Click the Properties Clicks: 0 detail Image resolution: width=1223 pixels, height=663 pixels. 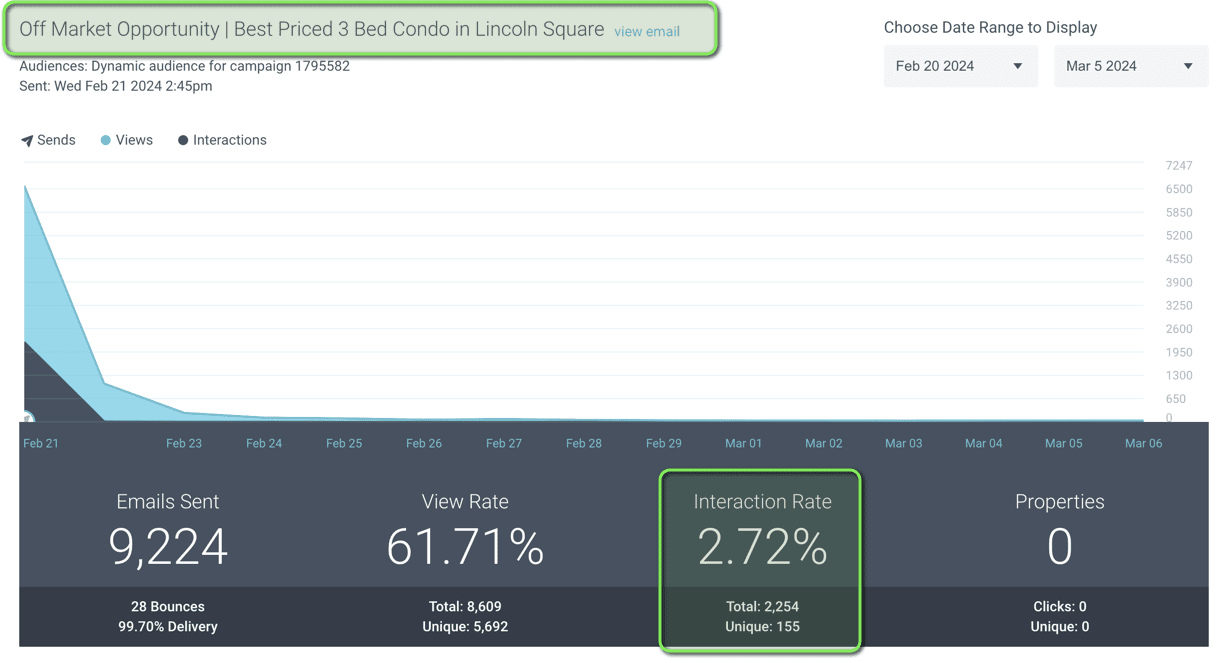click(x=1059, y=607)
